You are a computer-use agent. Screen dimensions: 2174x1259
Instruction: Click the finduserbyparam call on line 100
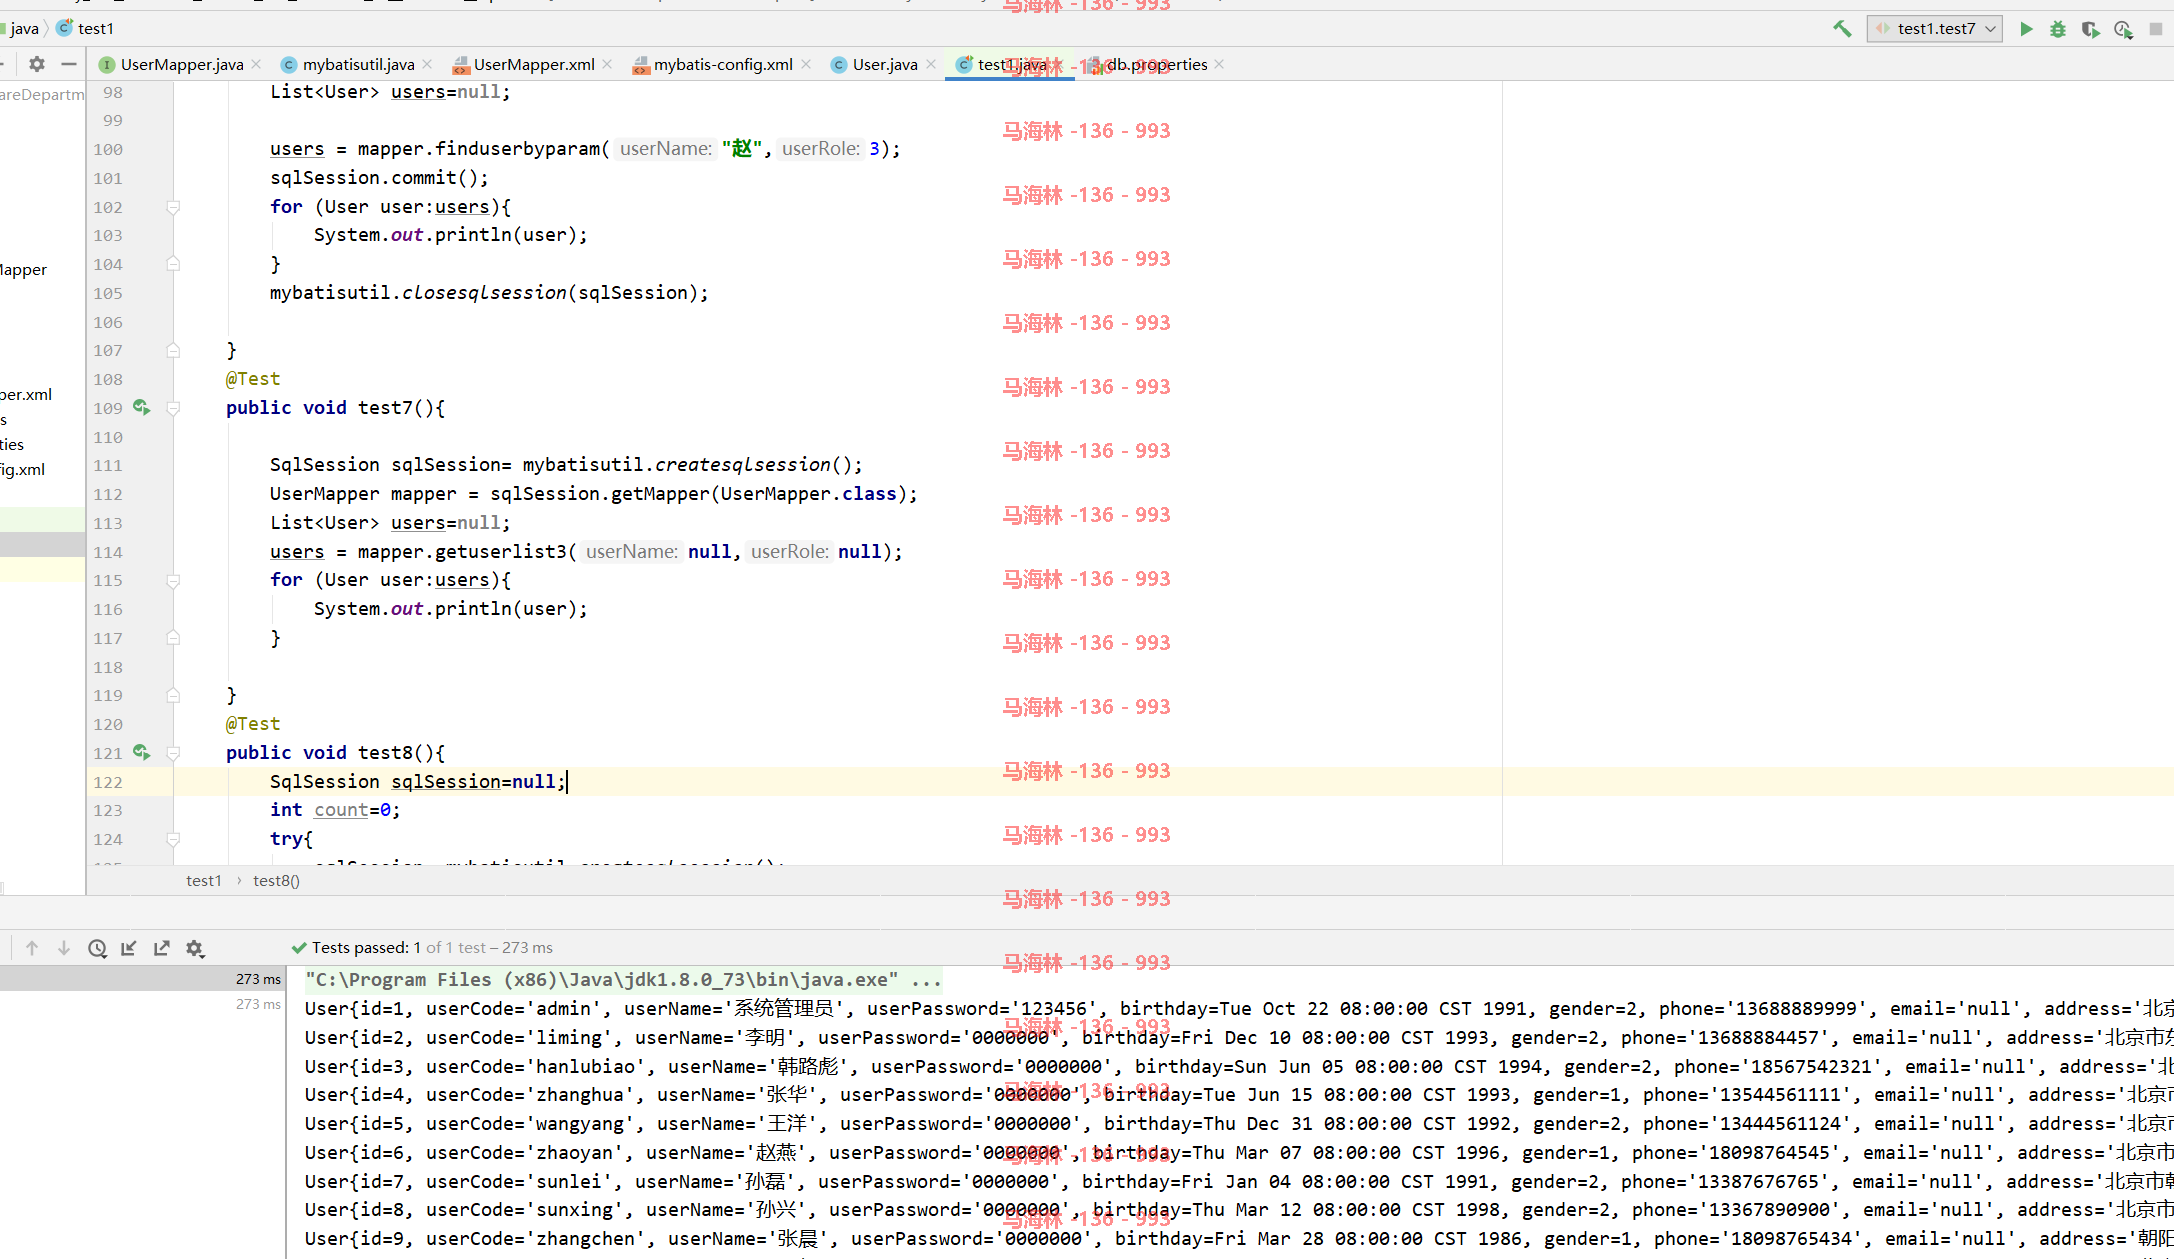pyautogui.click(x=518, y=148)
